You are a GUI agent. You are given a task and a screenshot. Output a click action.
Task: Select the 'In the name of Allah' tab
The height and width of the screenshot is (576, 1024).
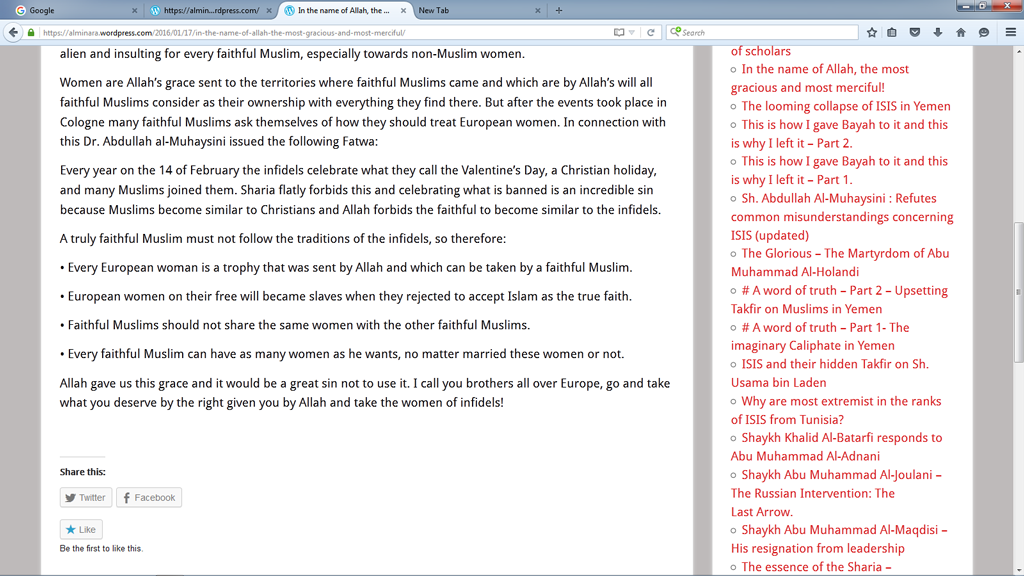[x=344, y=10]
